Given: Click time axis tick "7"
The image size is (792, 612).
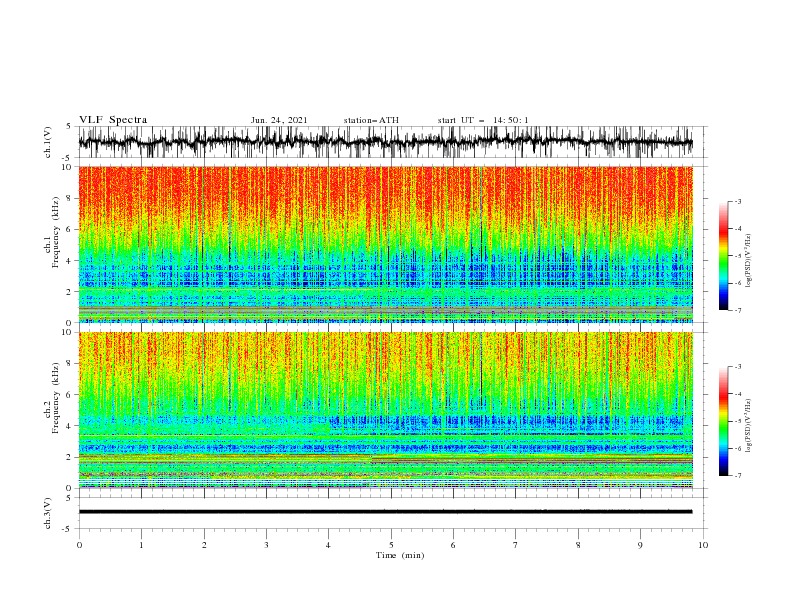Looking at the screenshot, I should click(516, 546).
